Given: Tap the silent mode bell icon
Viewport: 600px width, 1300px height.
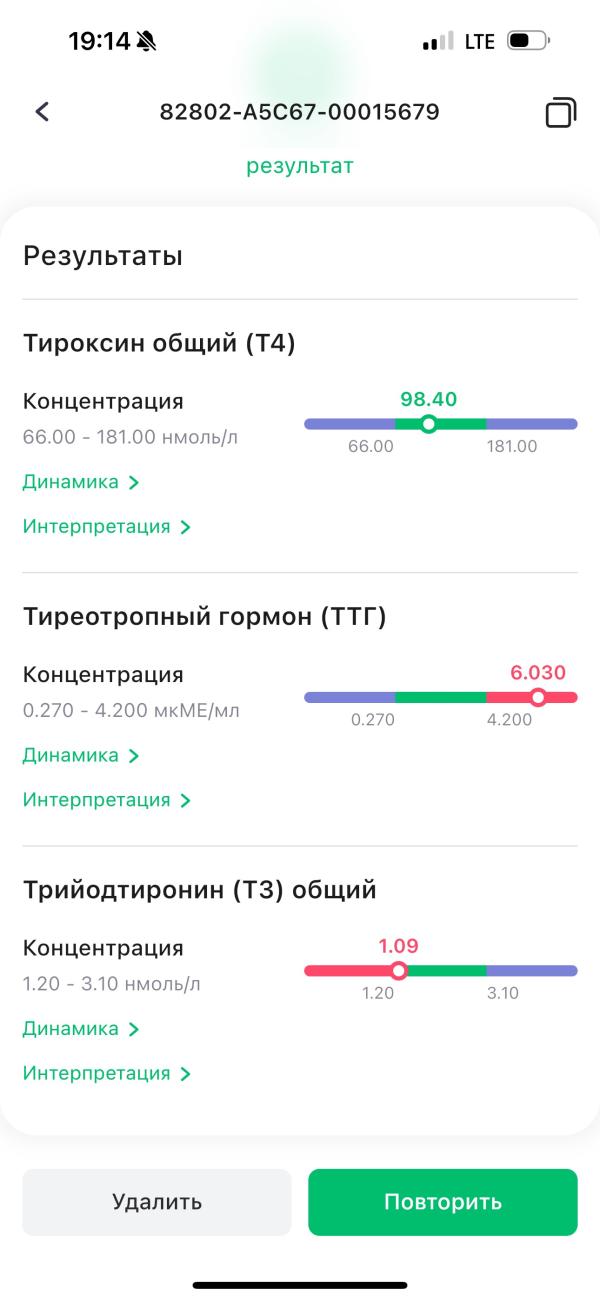Looking at the screenshot, I should (x=147, y=41).
